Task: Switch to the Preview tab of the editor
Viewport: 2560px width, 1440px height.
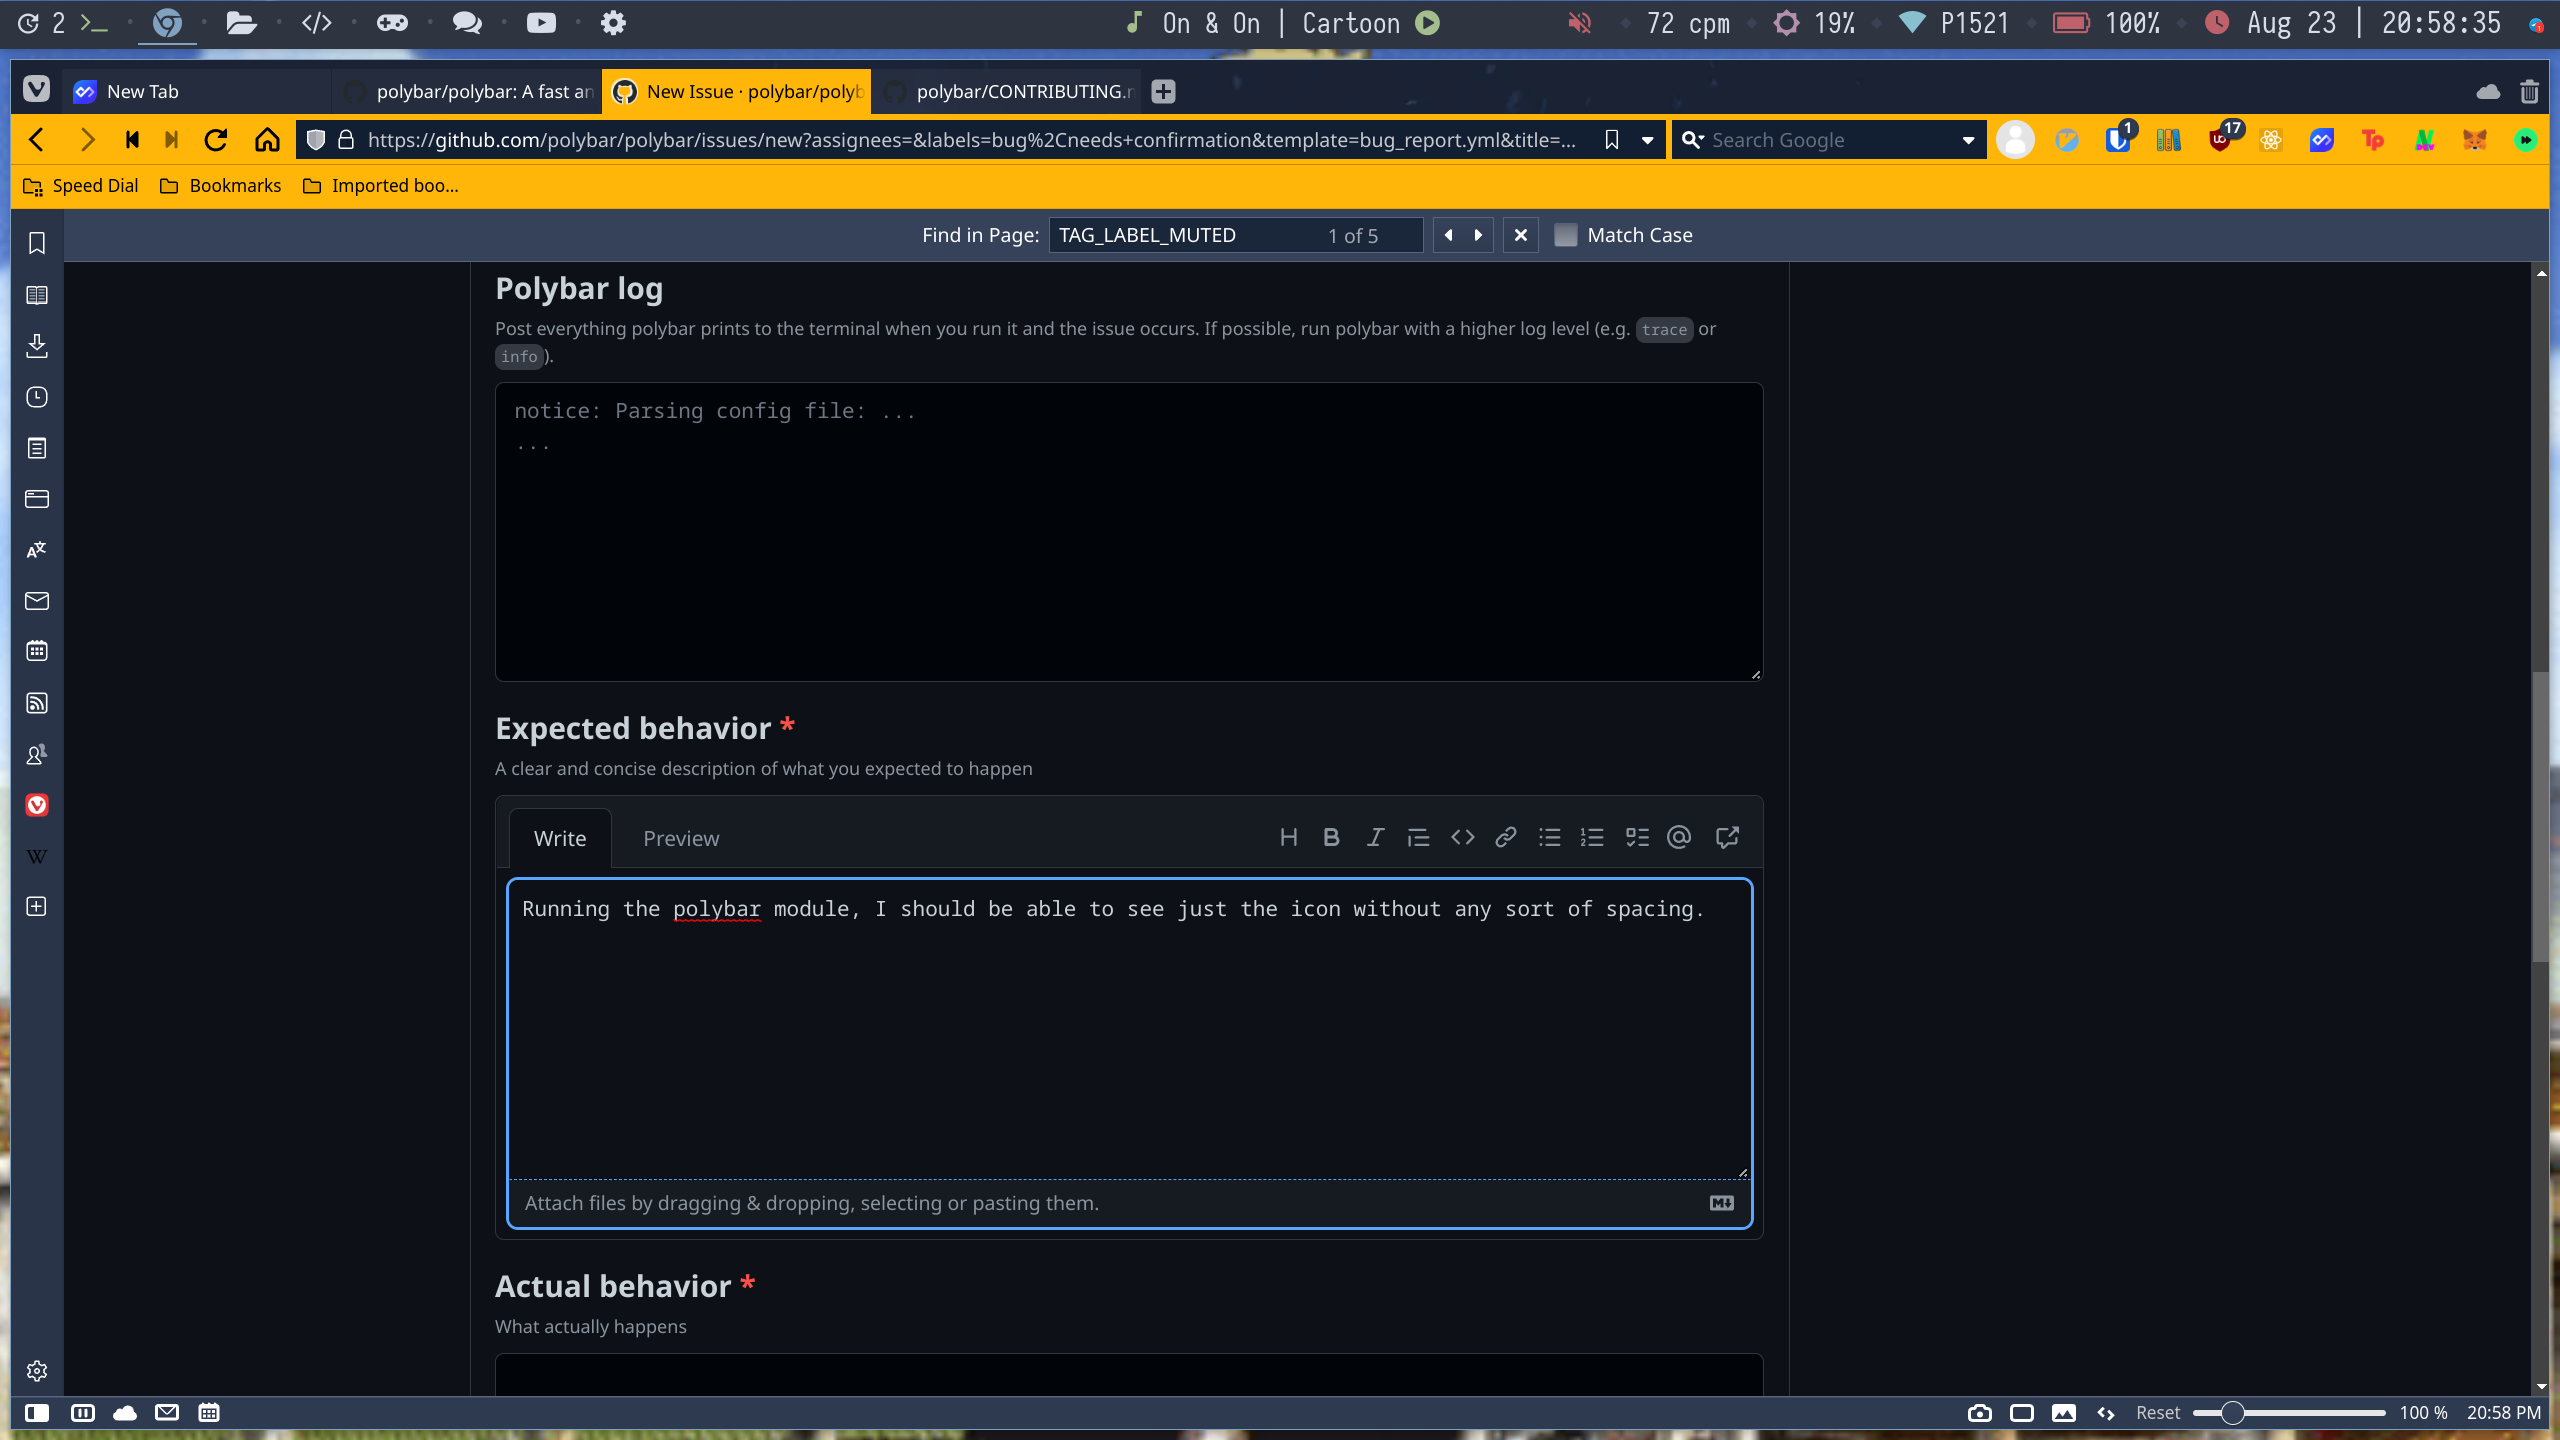Action: coord(681,838)
